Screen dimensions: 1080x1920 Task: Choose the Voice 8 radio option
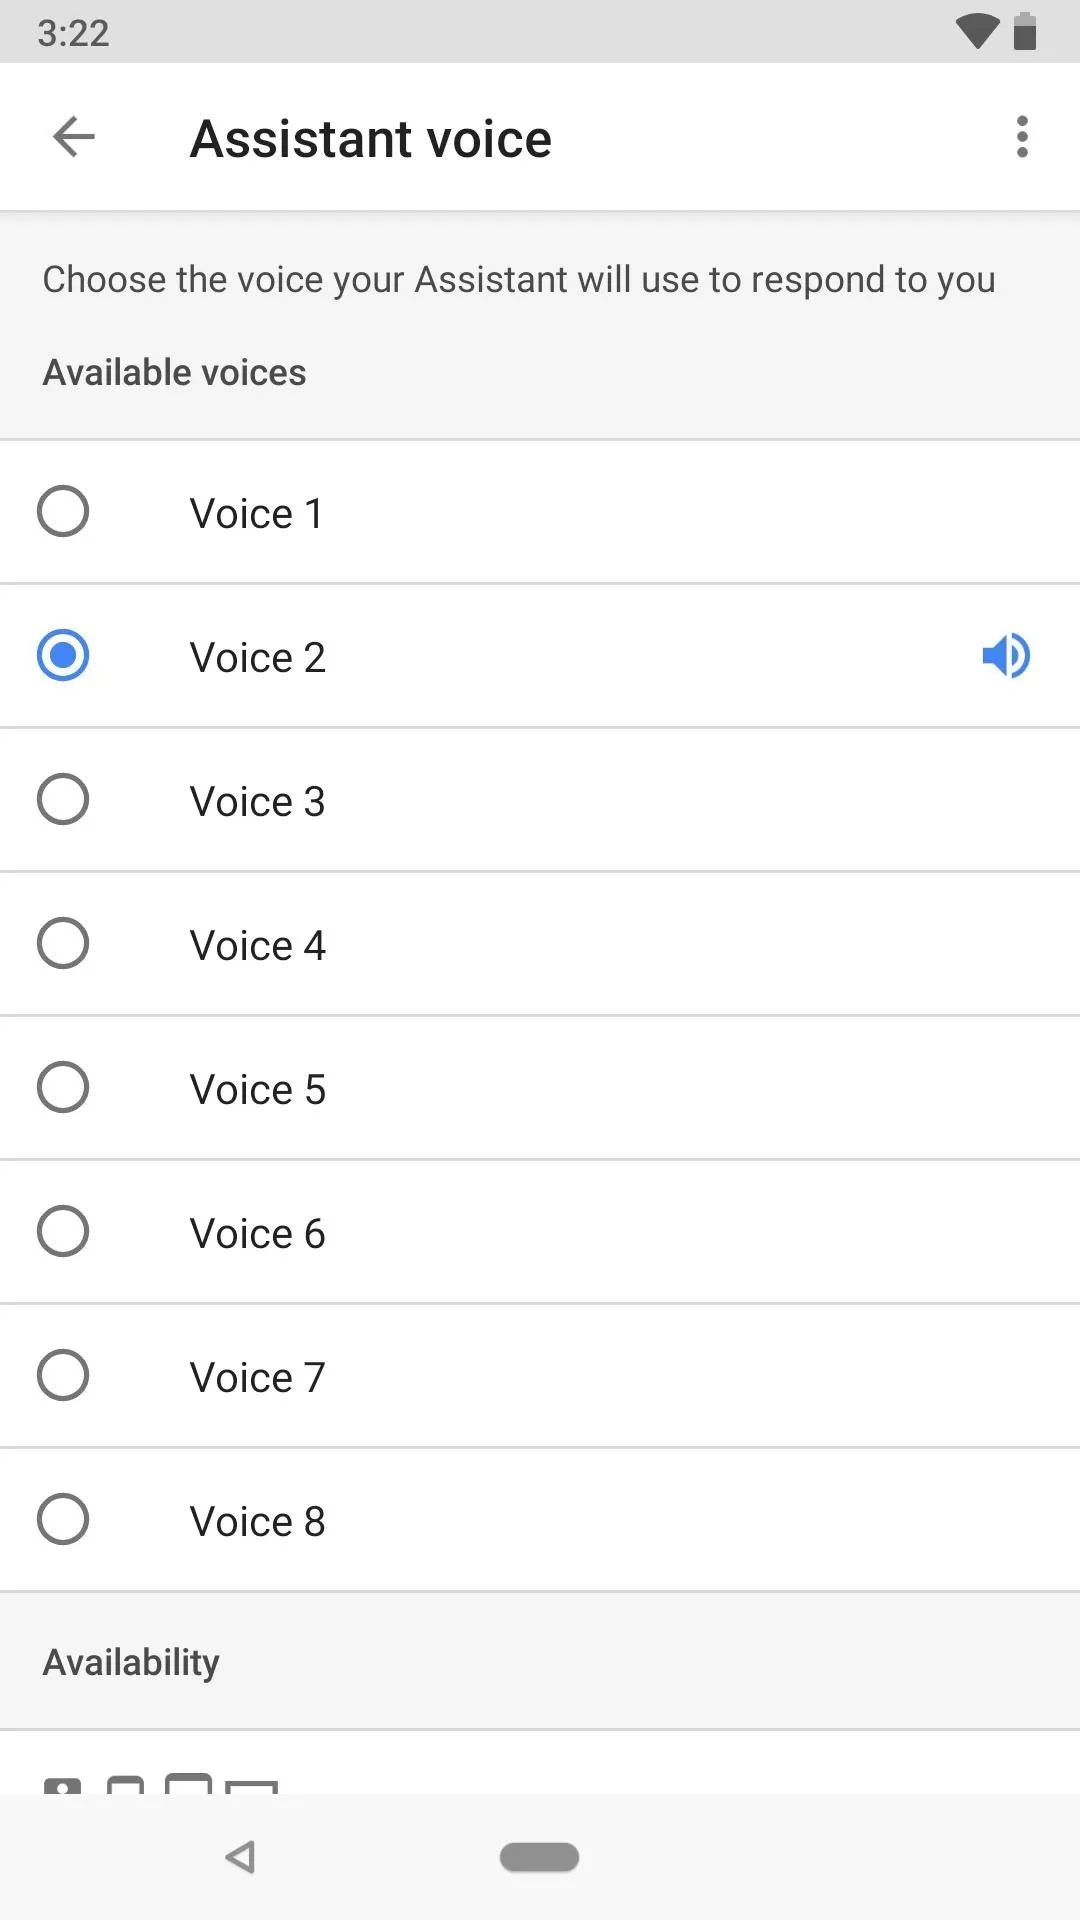pyautogui.click(x=63, y=1519)
